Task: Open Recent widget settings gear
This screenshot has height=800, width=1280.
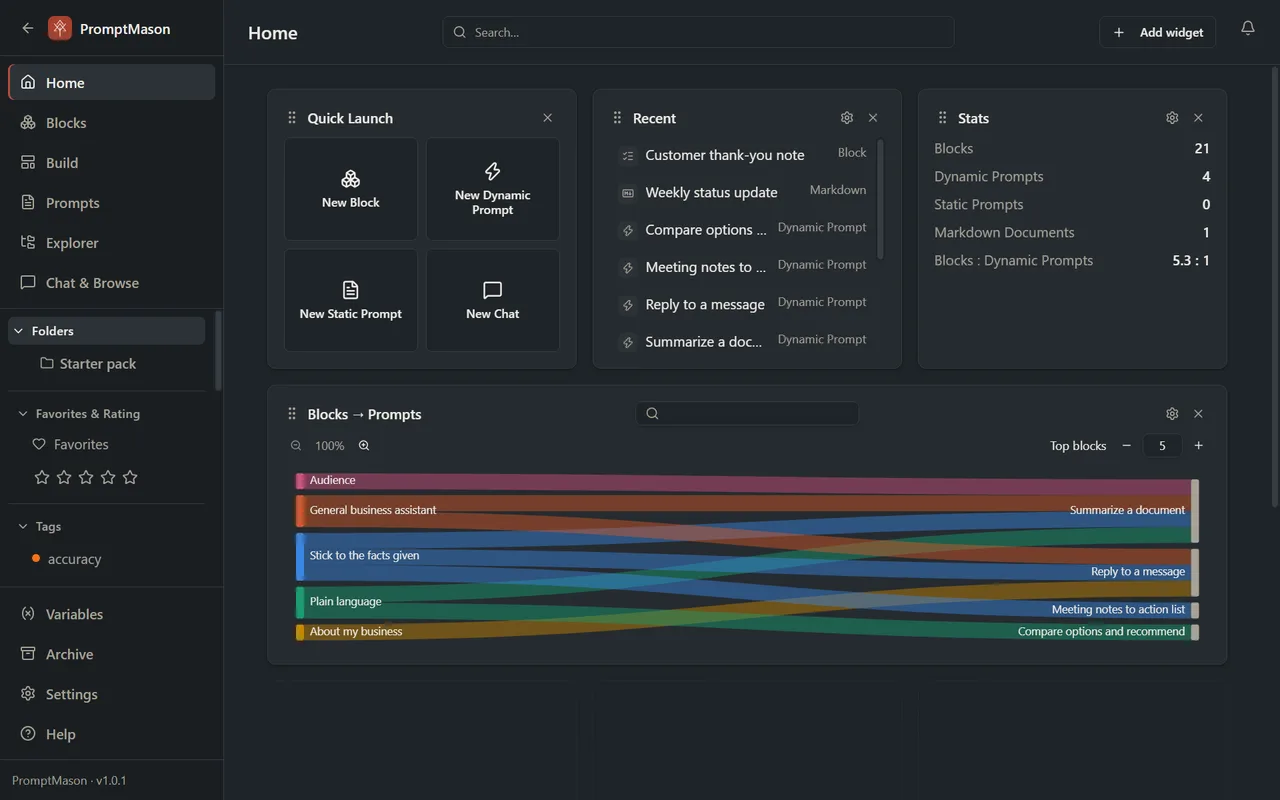Action: (847, 118)
